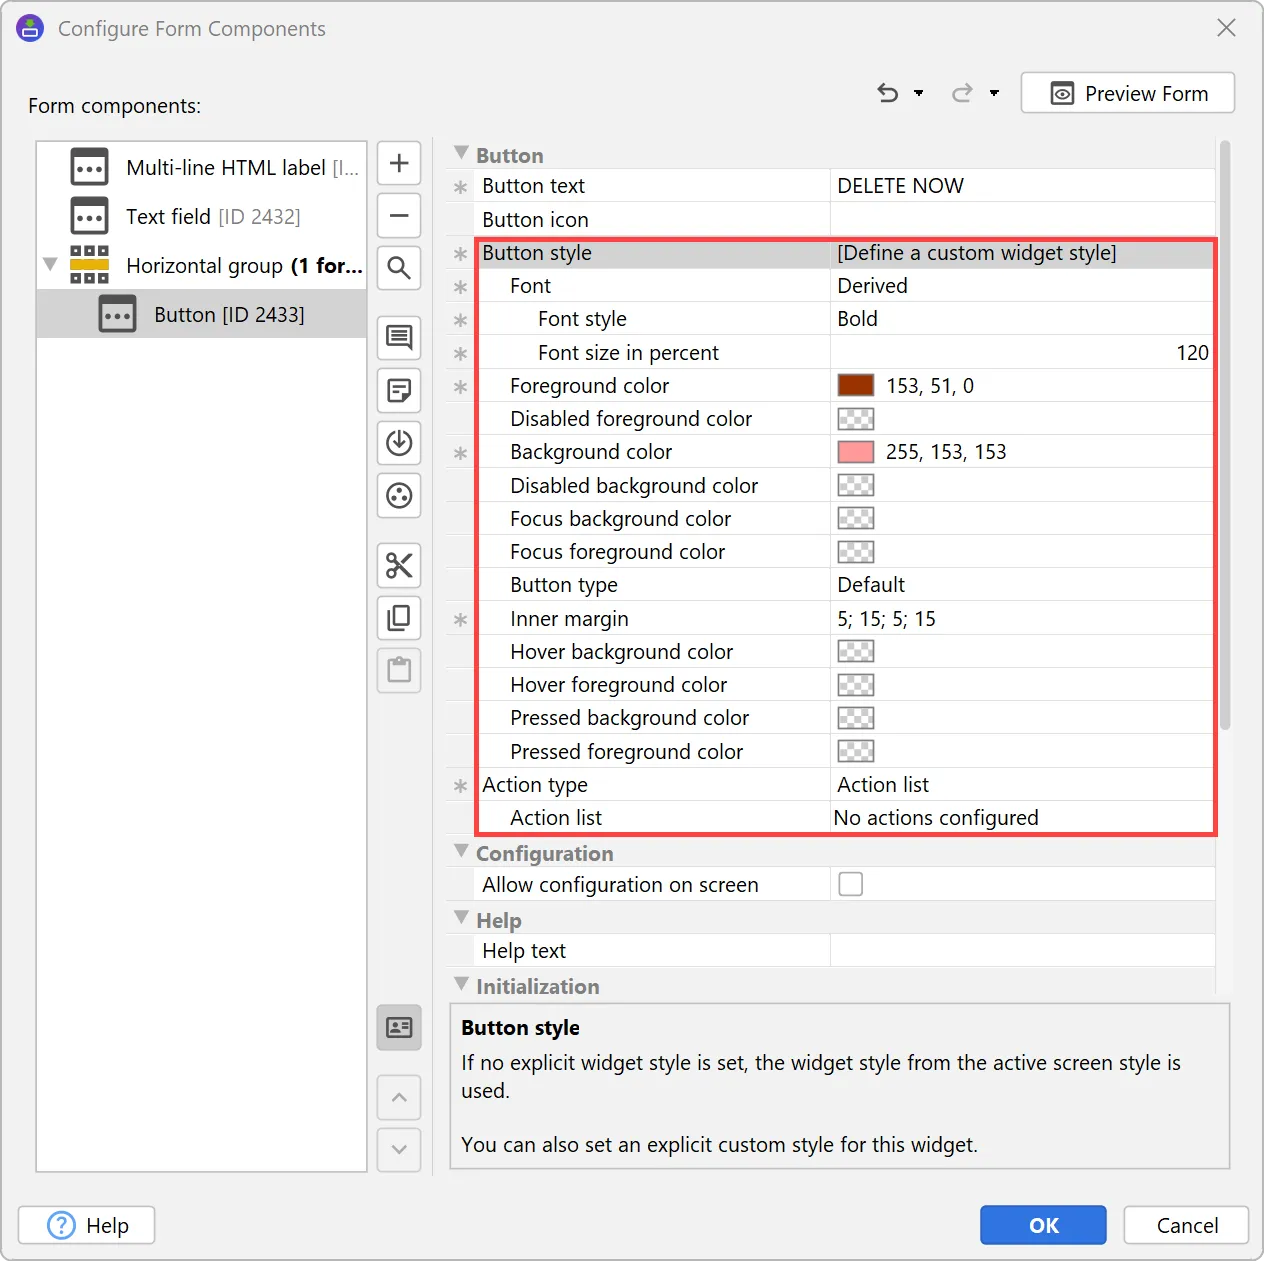Open Help dialog
Screen dimensions: 1264x1261
tap(86, 1225)
